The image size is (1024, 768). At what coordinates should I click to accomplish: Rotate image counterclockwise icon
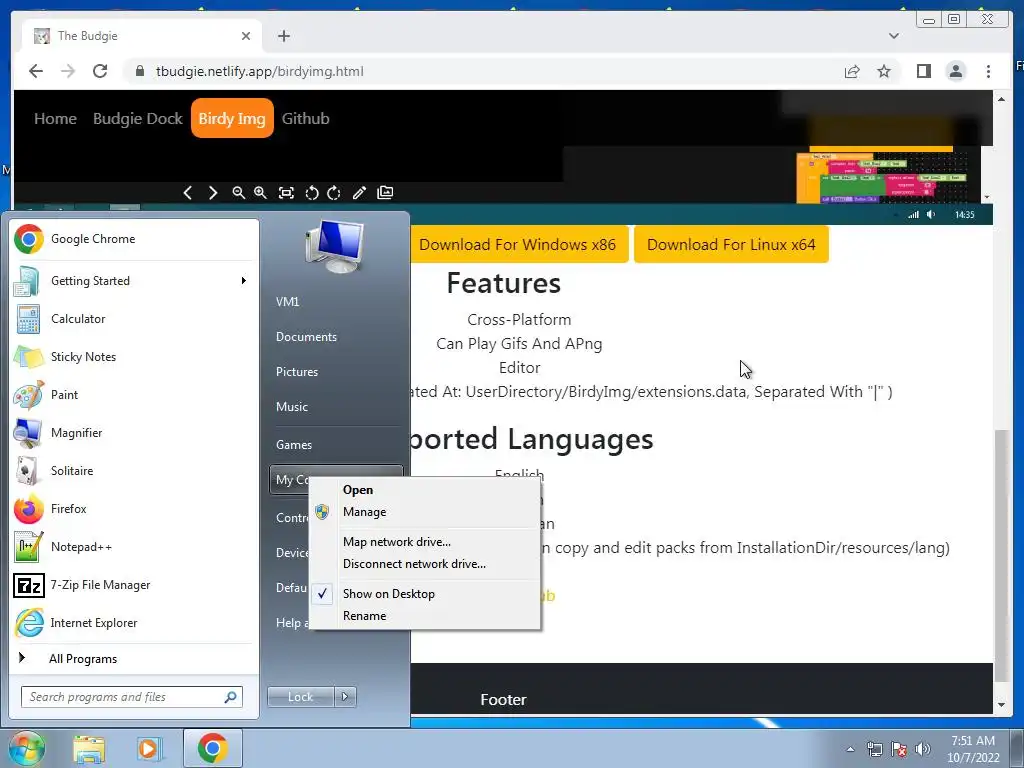click(x=312, y=193)
